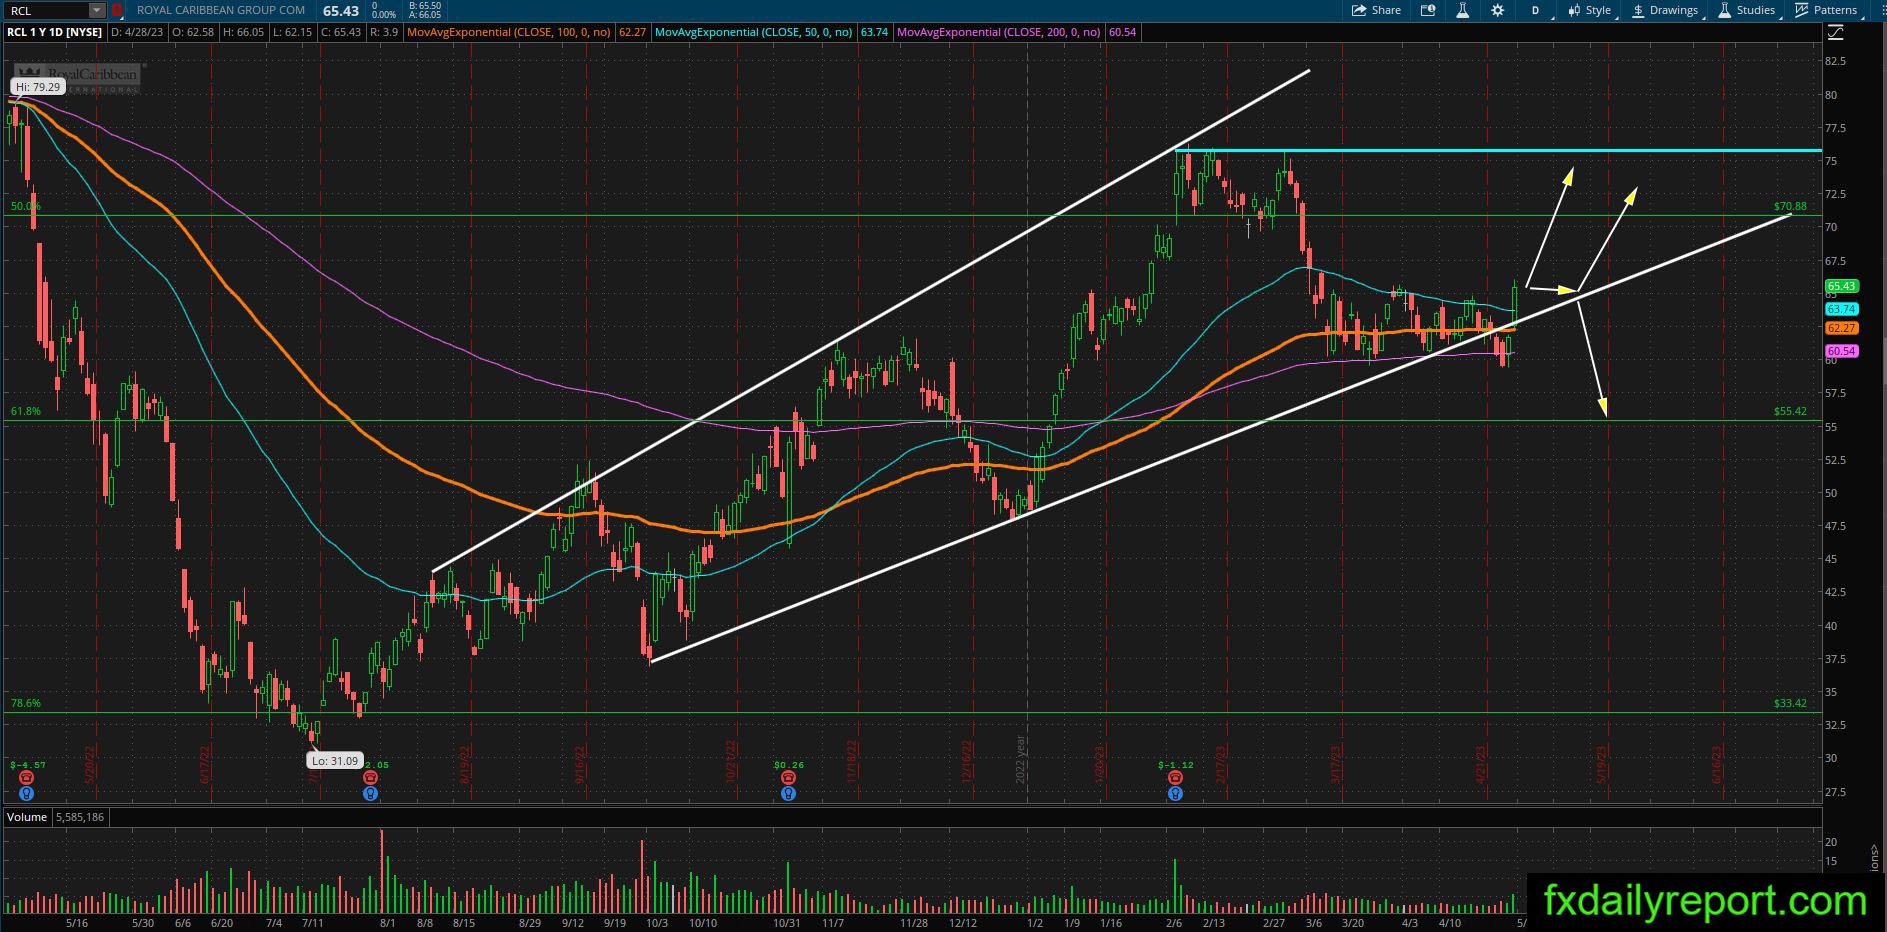Screen dimensions: 1887x932
Task: Click the S-curve icon above the price axis
Action: [1836, 32]
